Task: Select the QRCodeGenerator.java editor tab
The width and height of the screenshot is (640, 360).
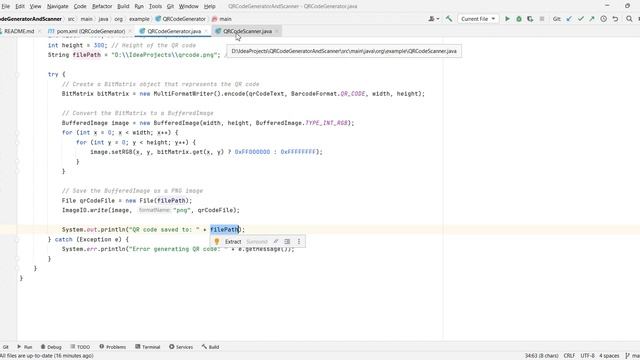Action: tap(174, 31)
